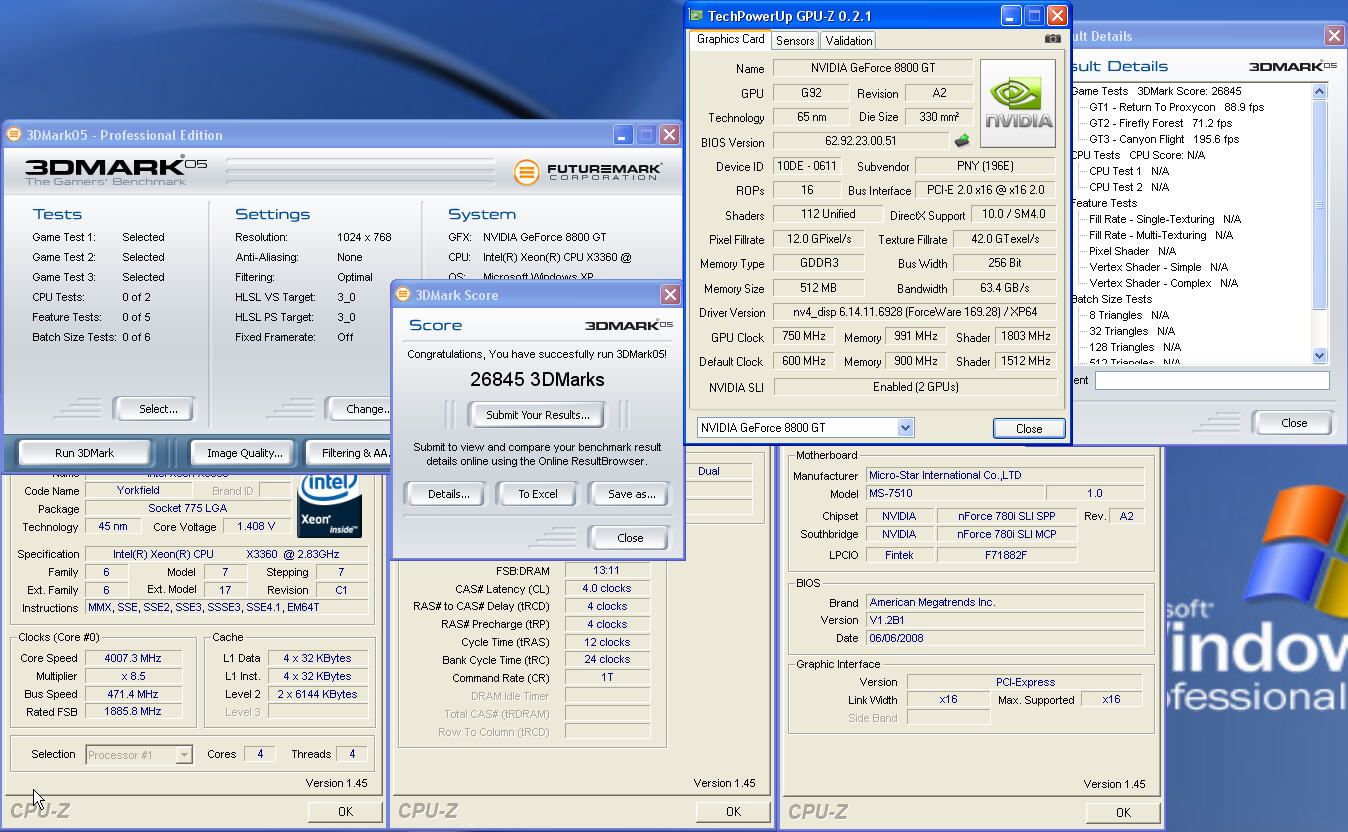Click the FSB:DRAM 13:11 value
1348x832 pixels.
(606, 570)
